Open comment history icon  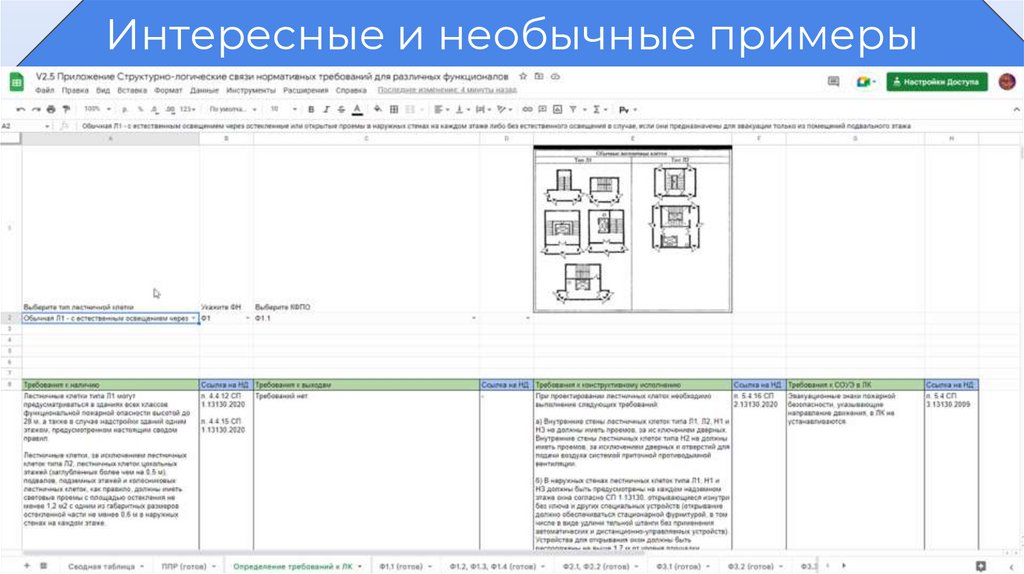point(833,82)
